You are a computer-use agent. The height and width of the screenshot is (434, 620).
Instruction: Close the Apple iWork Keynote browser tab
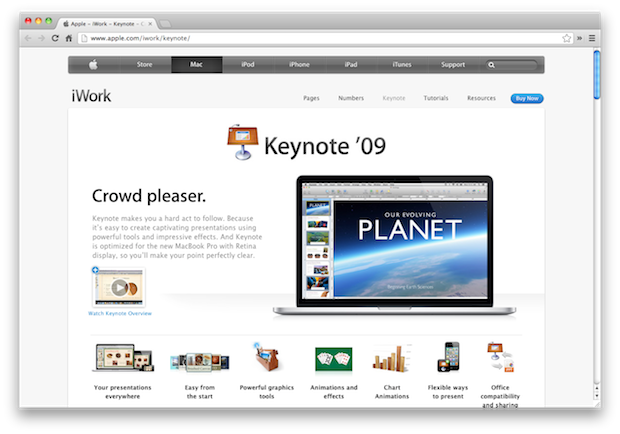point(150,24)
